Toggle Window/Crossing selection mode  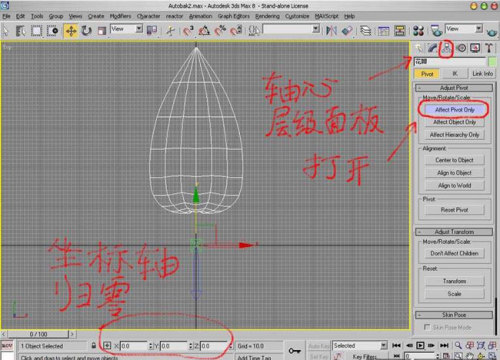coord(53,31)
